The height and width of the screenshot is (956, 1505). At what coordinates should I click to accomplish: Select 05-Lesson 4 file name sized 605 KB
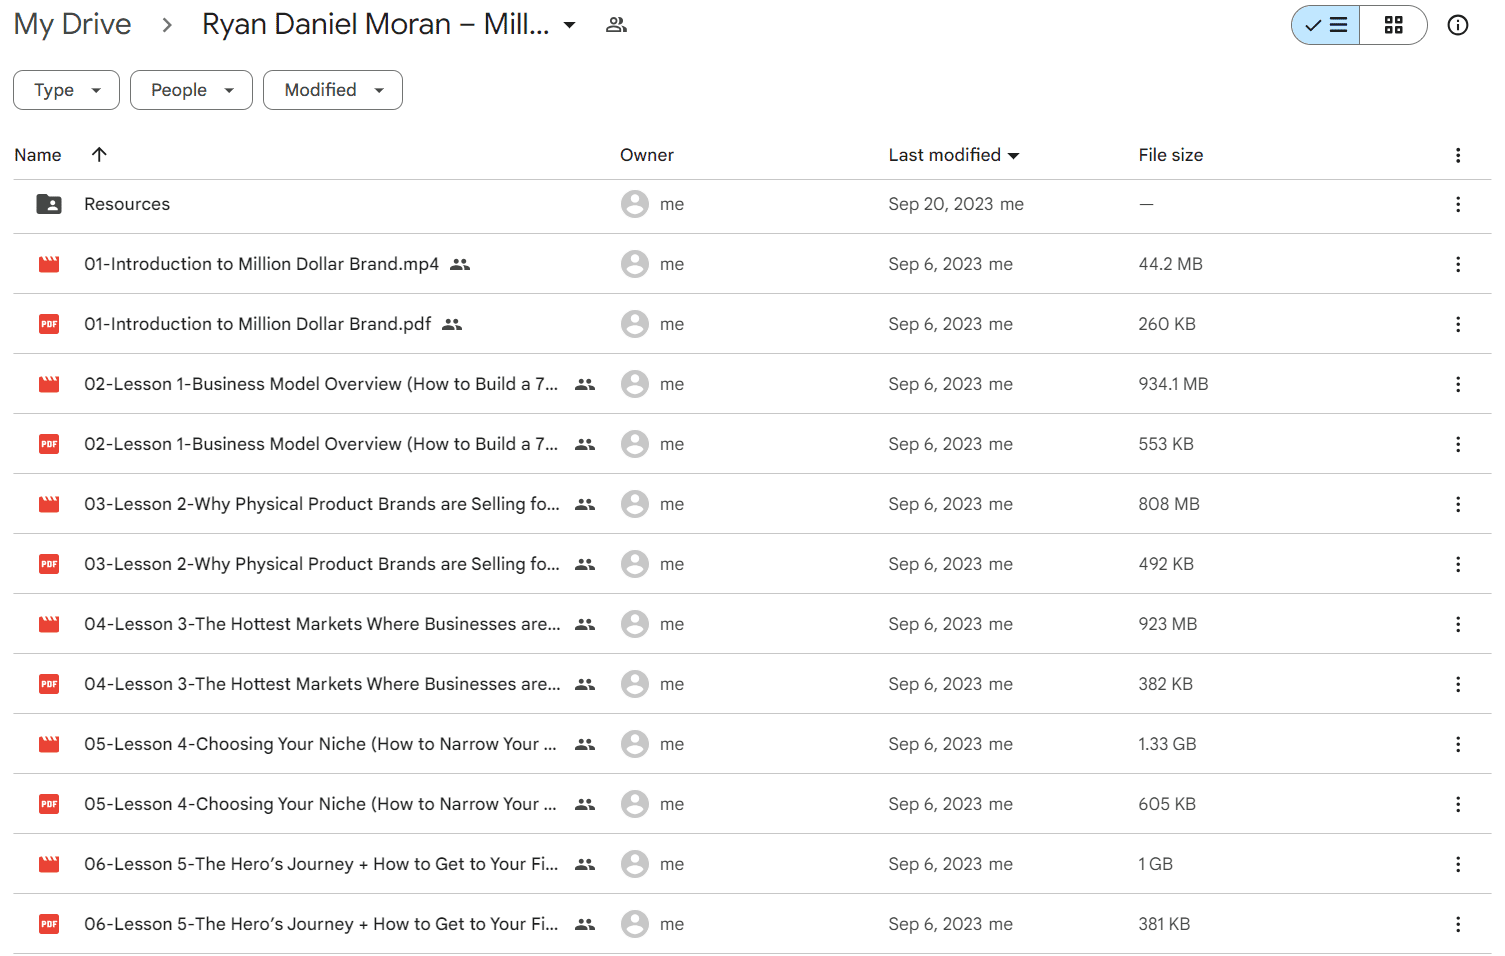[x=320, y=804]
